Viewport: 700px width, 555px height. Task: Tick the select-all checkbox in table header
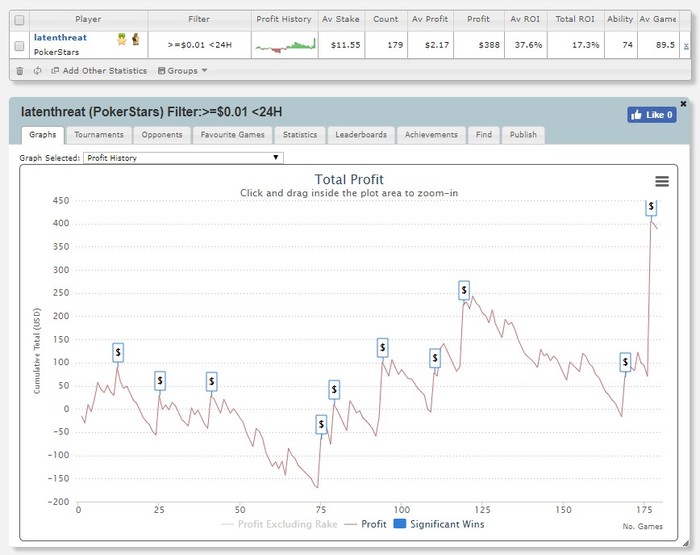(19, 20)
